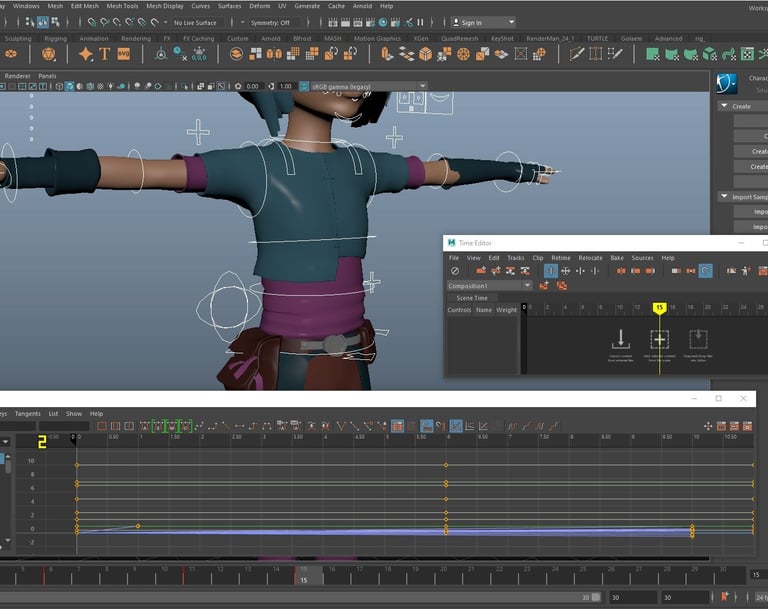Click the text tool 'T' icon in the shelf

tap(104, 54)
